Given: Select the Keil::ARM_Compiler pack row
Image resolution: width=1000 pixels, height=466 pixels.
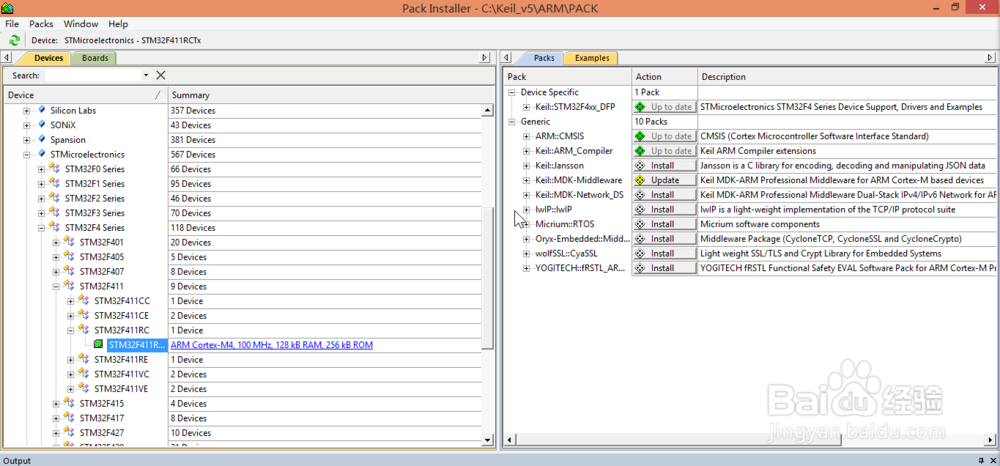Looking at the screenshot, I should [574, 151].
